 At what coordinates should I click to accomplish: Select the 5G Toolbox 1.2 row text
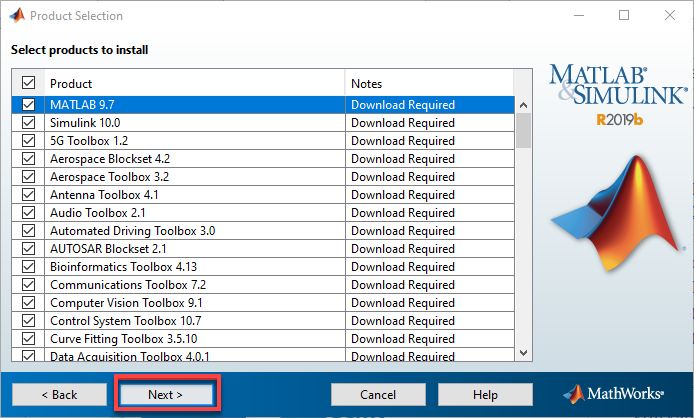click(x=89, y=141)
